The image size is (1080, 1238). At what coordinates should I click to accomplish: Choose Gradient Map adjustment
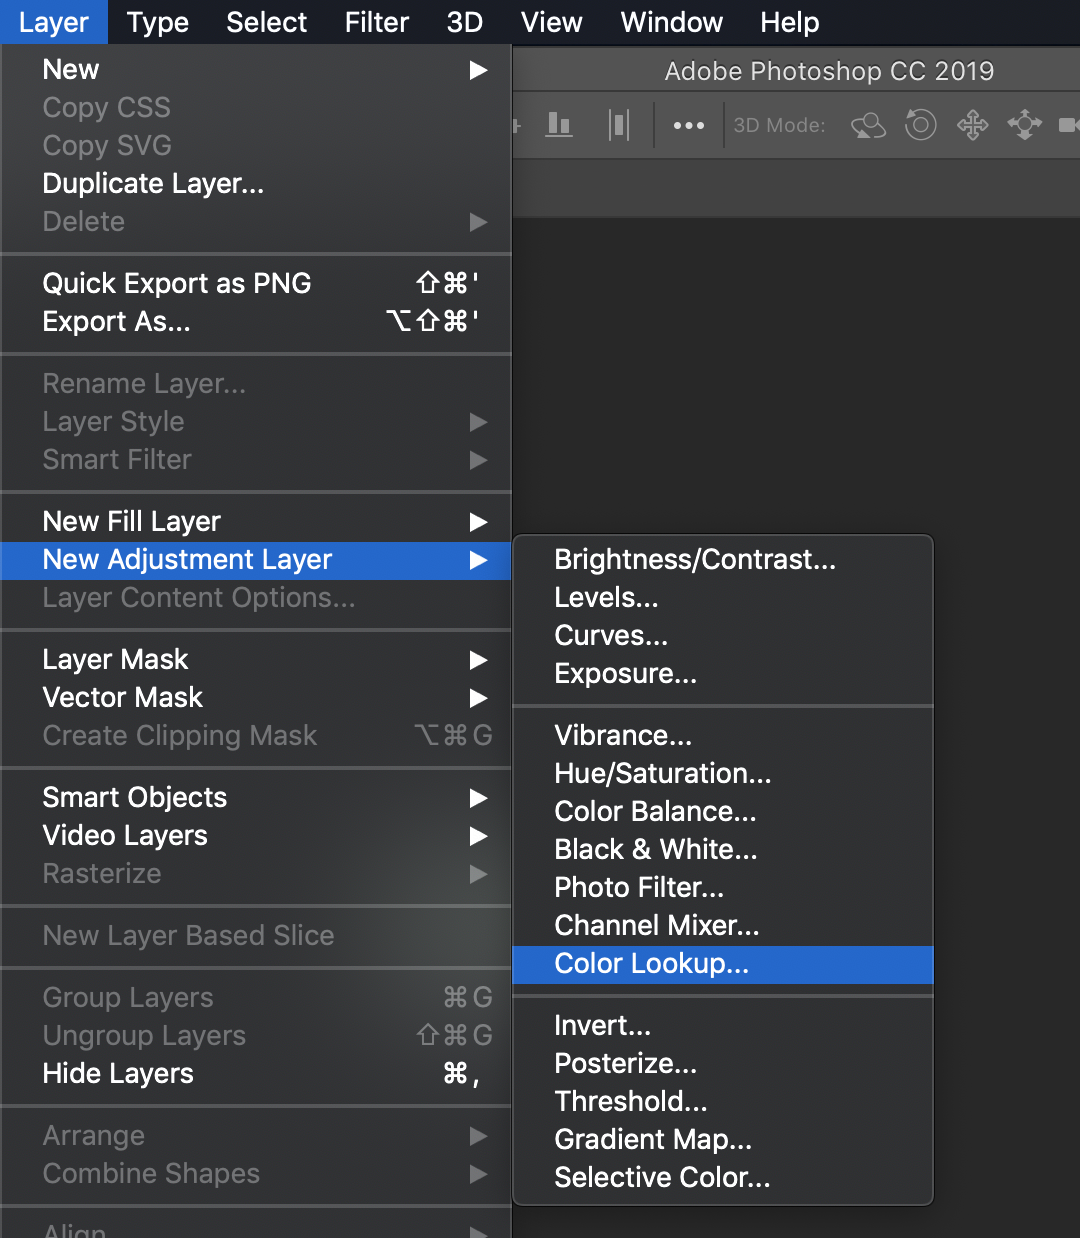pos(653,1140)
